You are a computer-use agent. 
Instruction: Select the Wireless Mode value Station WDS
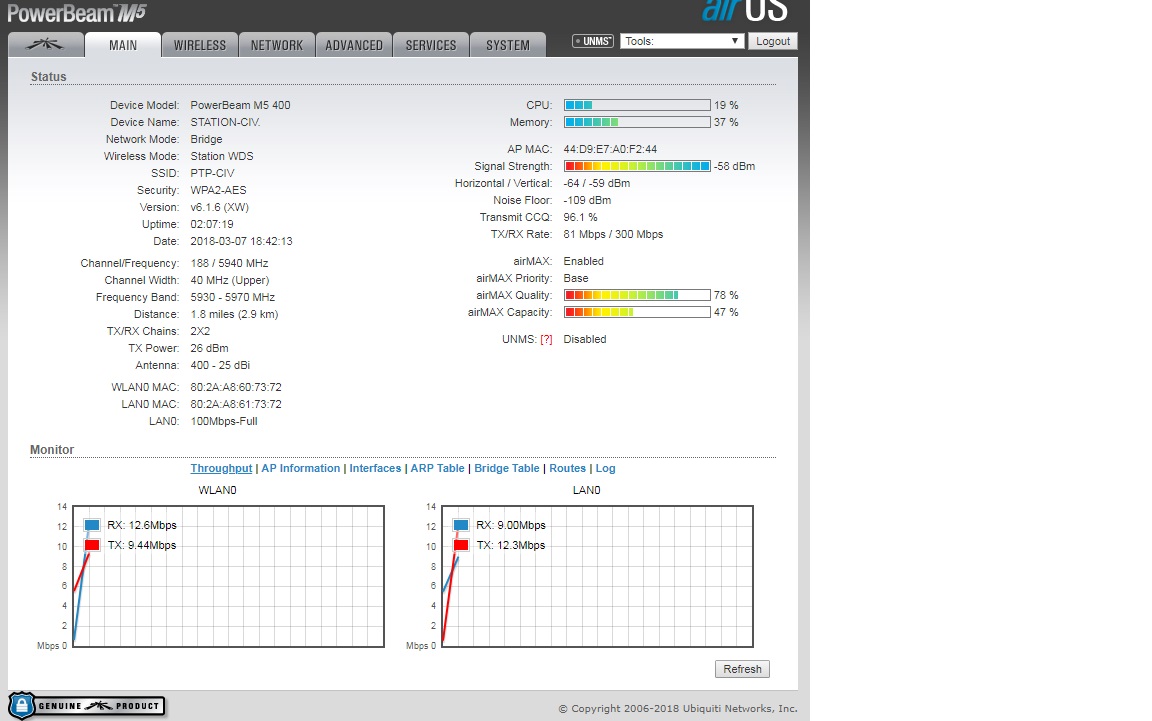click(222, 156)
